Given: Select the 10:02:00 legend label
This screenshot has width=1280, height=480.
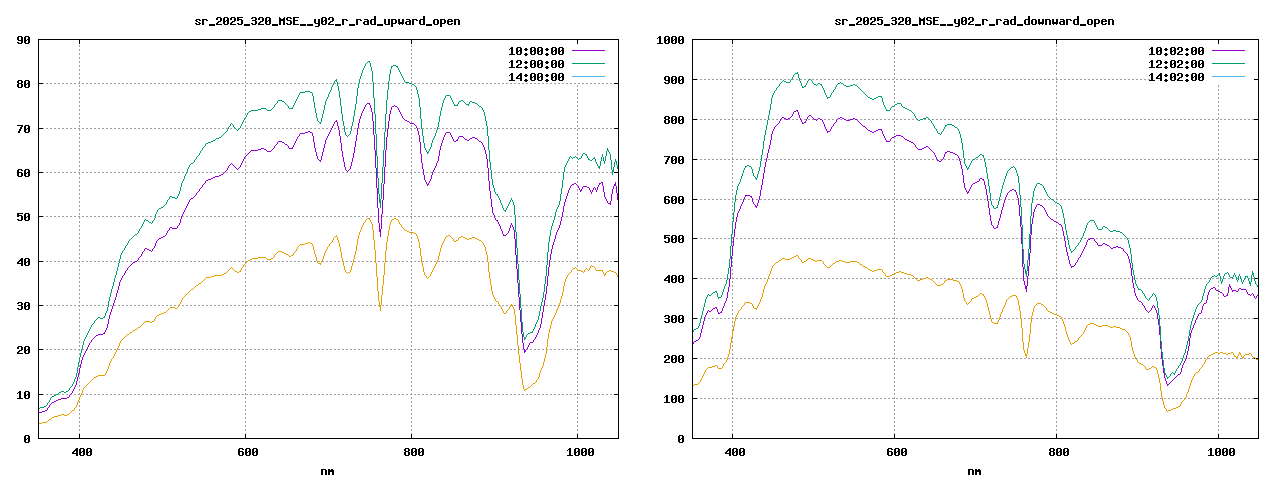Looking at the screenshot, I should pos(1176,51).
